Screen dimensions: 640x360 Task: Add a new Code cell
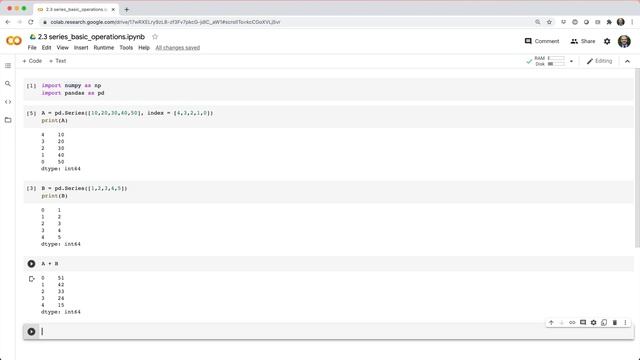[x=32, y=61]
